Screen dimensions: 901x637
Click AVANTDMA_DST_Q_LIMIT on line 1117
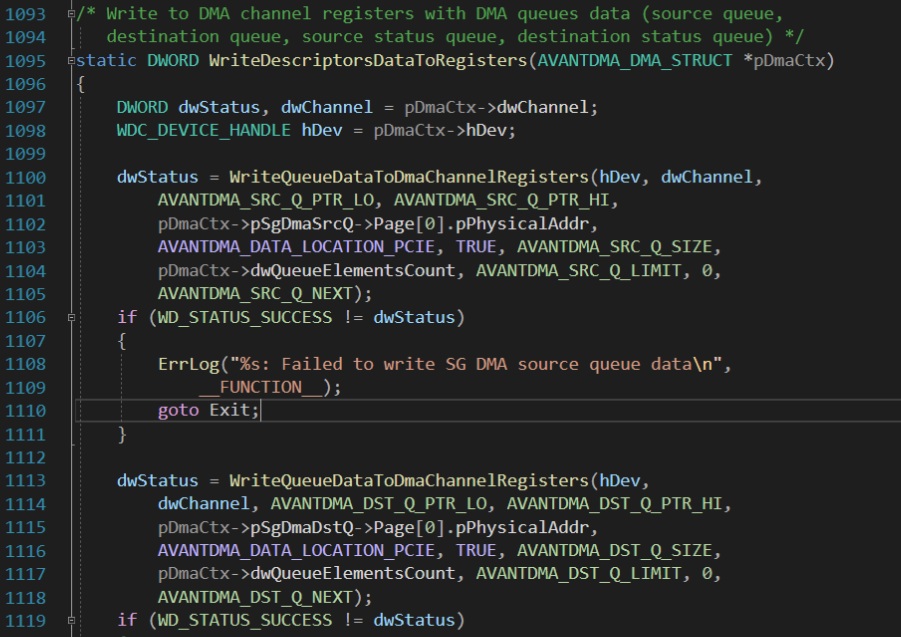[578, 574]
